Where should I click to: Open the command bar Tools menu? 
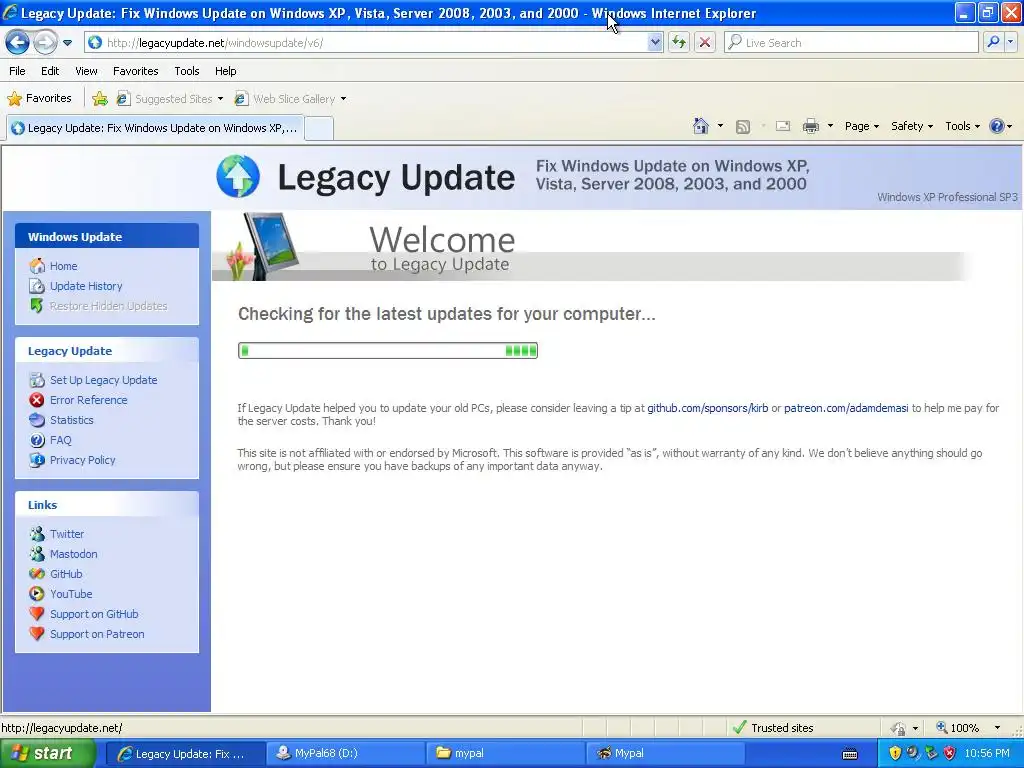(962, 126)
